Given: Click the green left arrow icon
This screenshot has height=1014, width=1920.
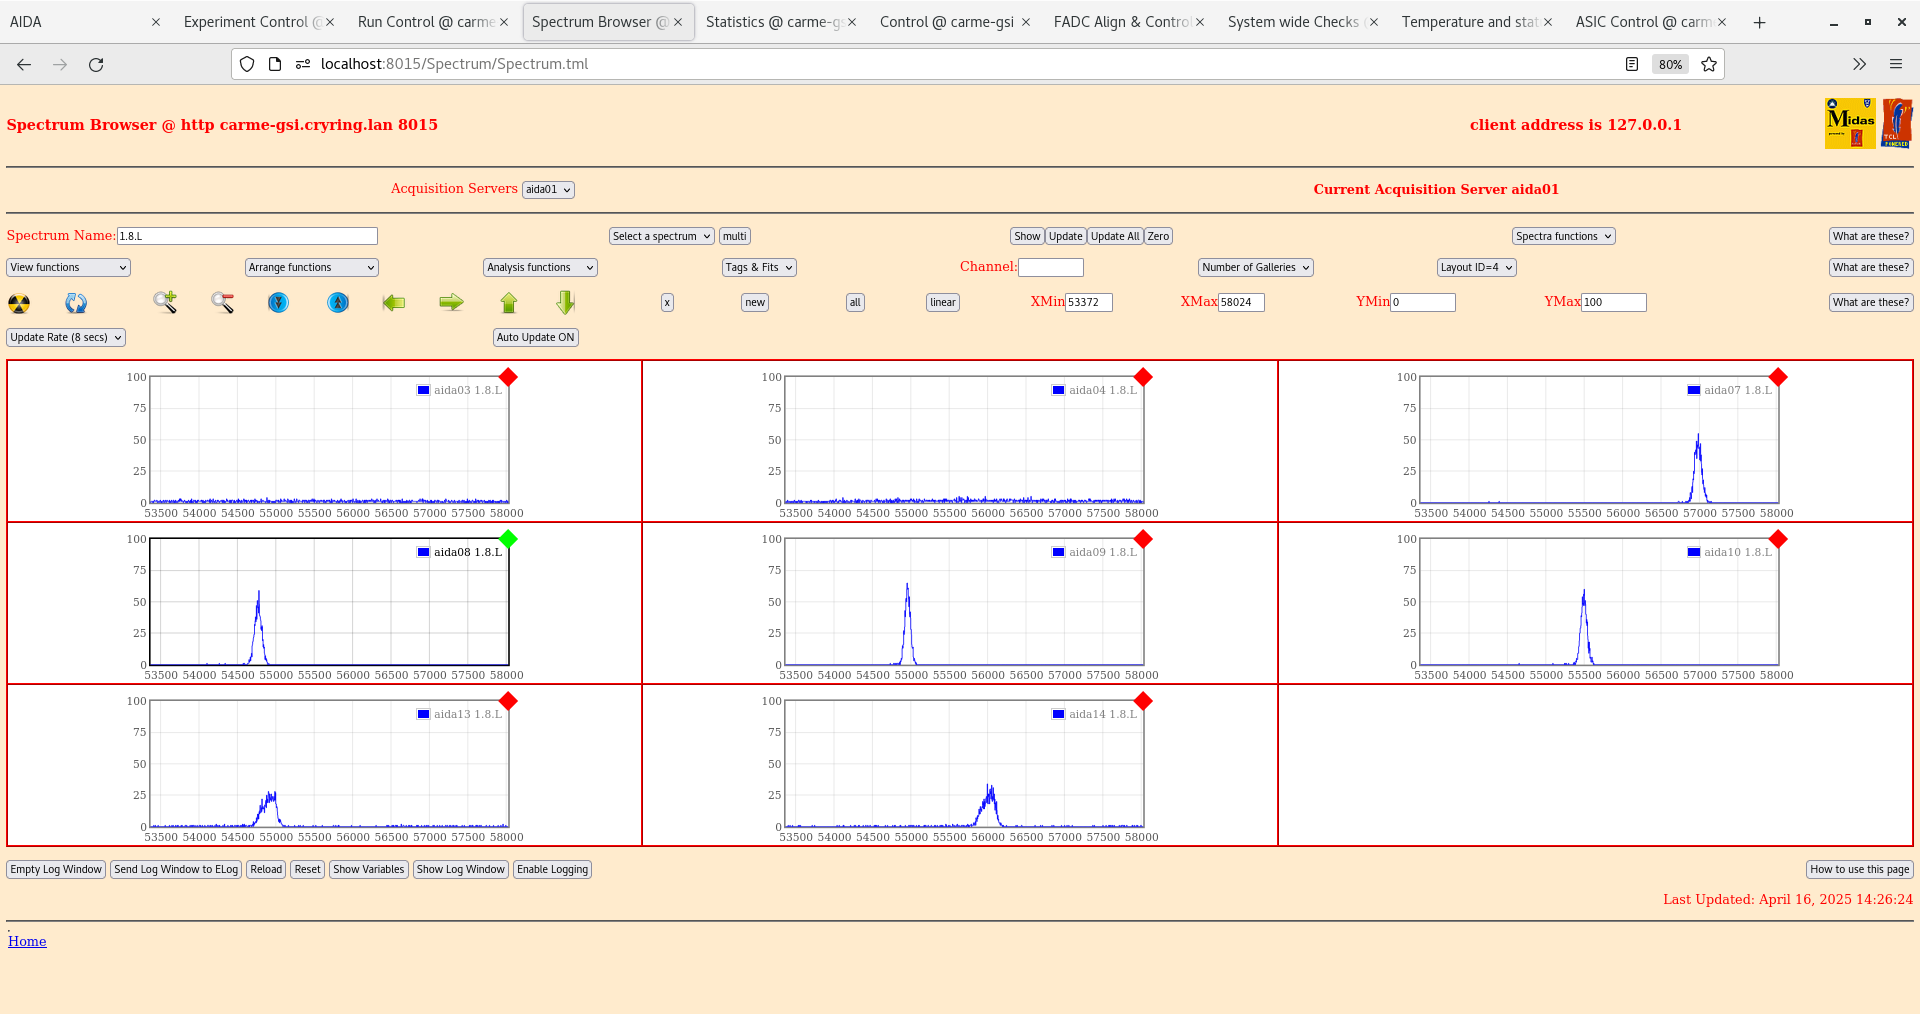Looking at the screenshot, I should [x=394, y=302].
